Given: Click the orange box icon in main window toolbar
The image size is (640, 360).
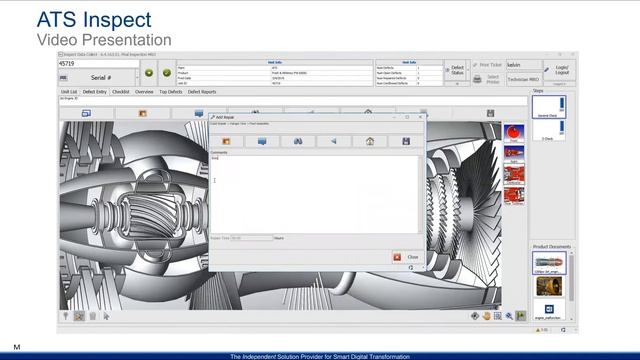Looking at the screenshot, I should pos(142,113).
